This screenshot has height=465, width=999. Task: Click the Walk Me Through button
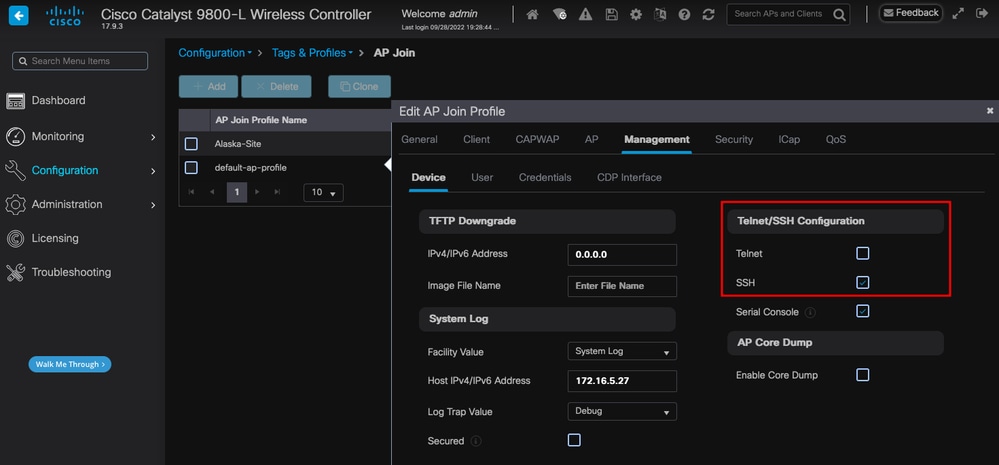[x=70, y=364]
